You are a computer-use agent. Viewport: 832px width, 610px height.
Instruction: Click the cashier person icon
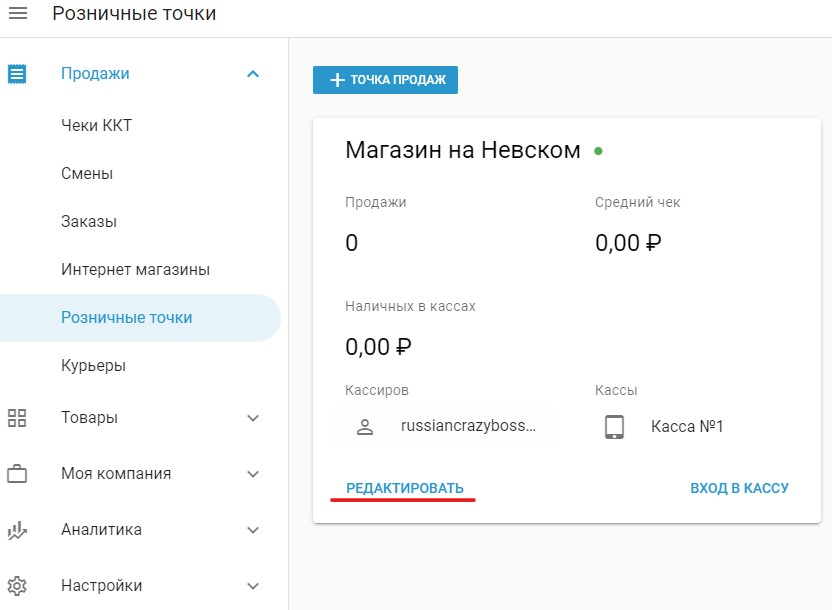click(365, 426)
